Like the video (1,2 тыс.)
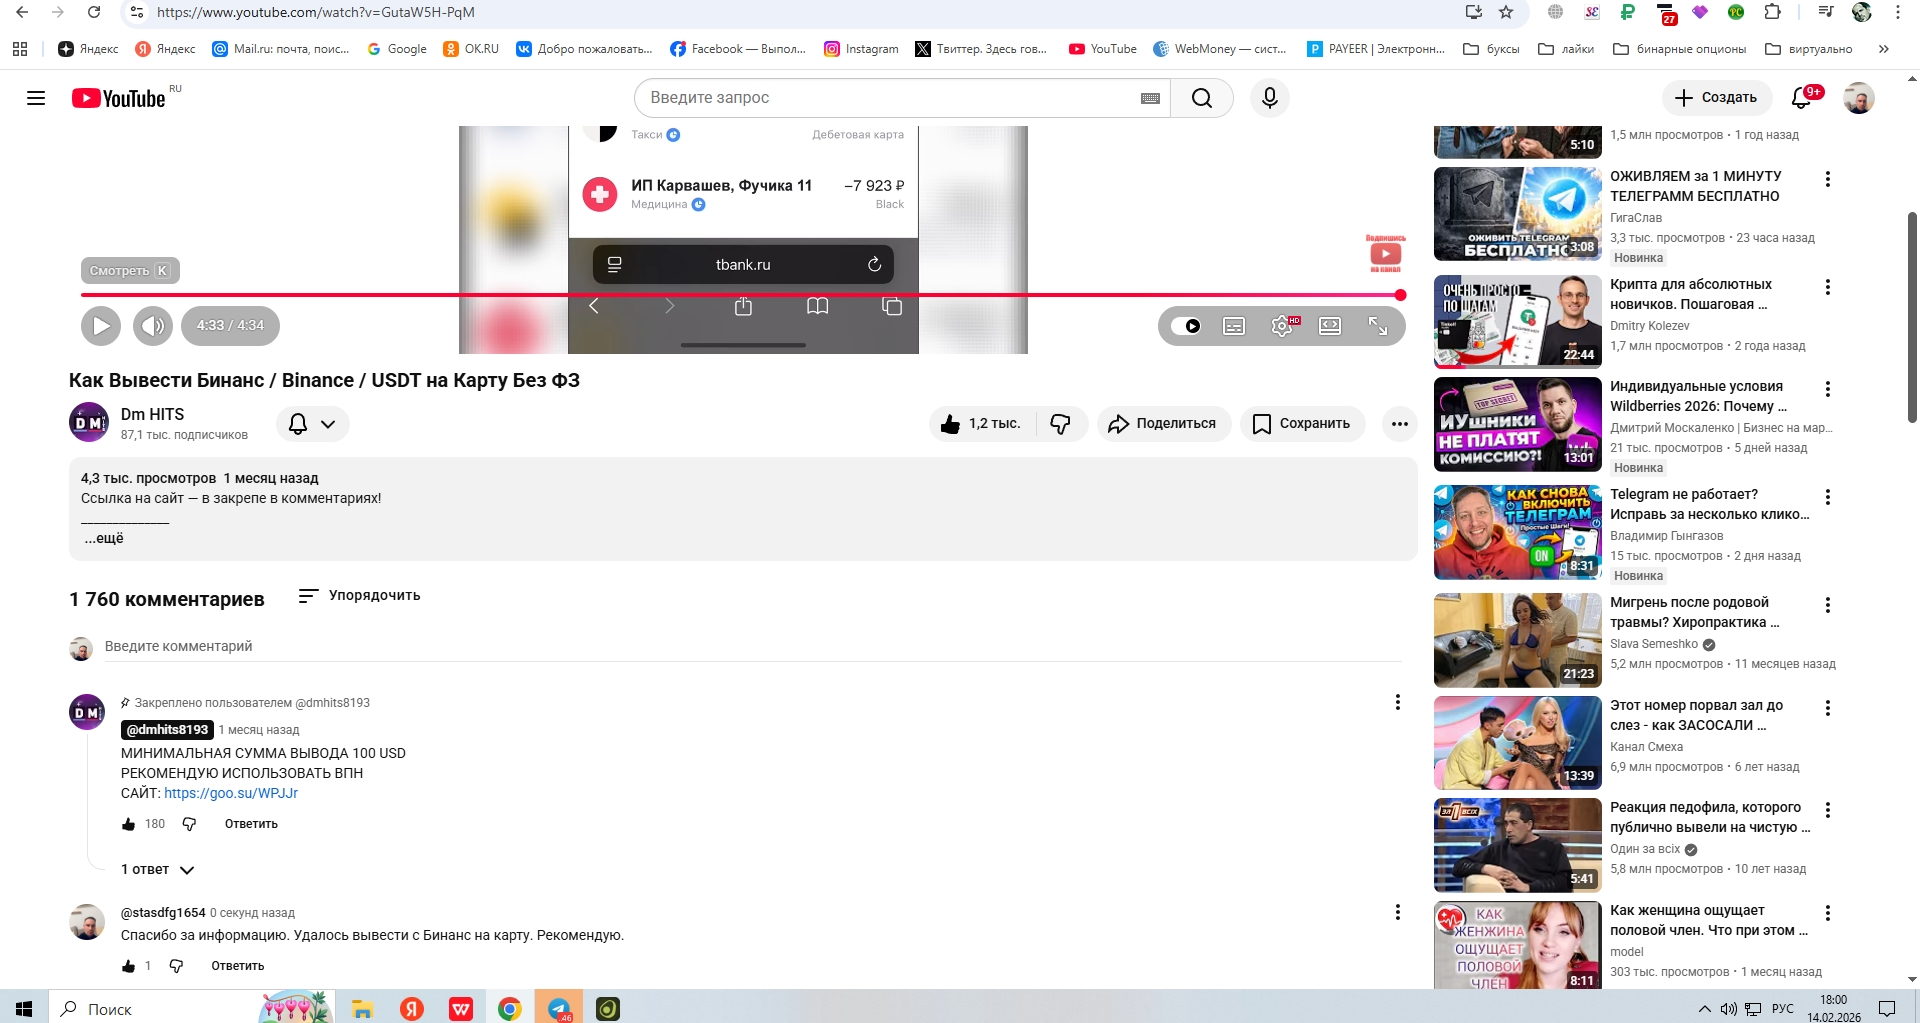 coord(982,424)
